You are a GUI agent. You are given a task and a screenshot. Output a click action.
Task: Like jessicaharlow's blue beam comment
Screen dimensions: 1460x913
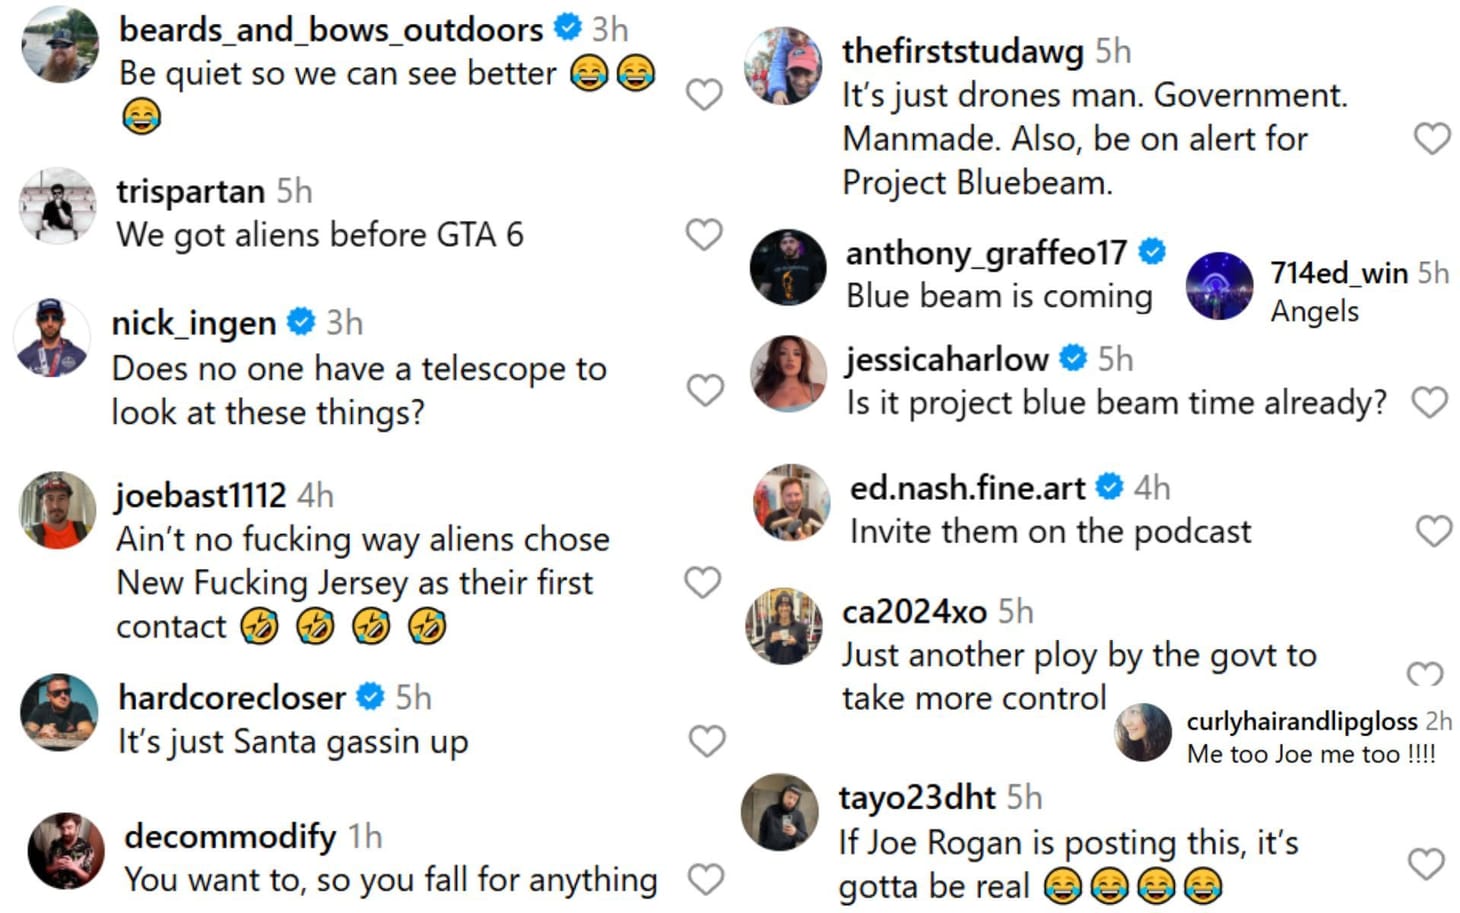pos(1429,402)
